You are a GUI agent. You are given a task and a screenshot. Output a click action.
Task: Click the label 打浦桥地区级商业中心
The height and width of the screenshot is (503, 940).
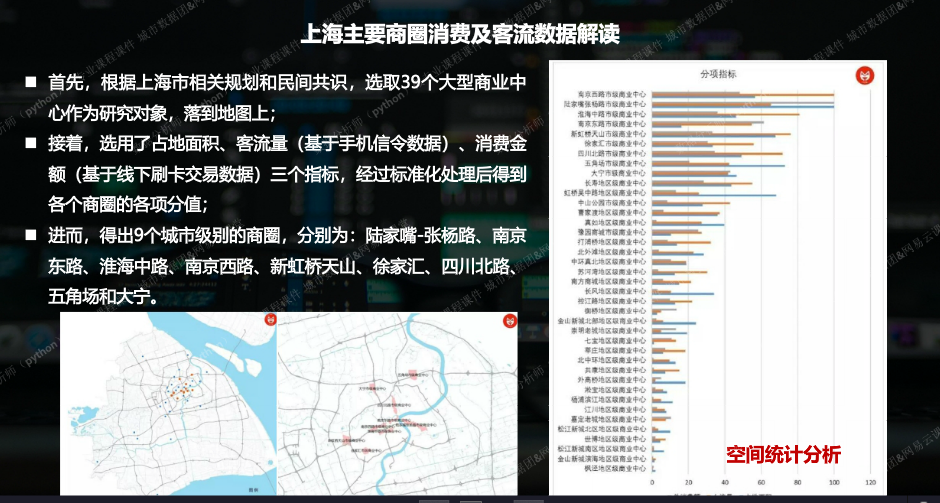coord(611,242)
